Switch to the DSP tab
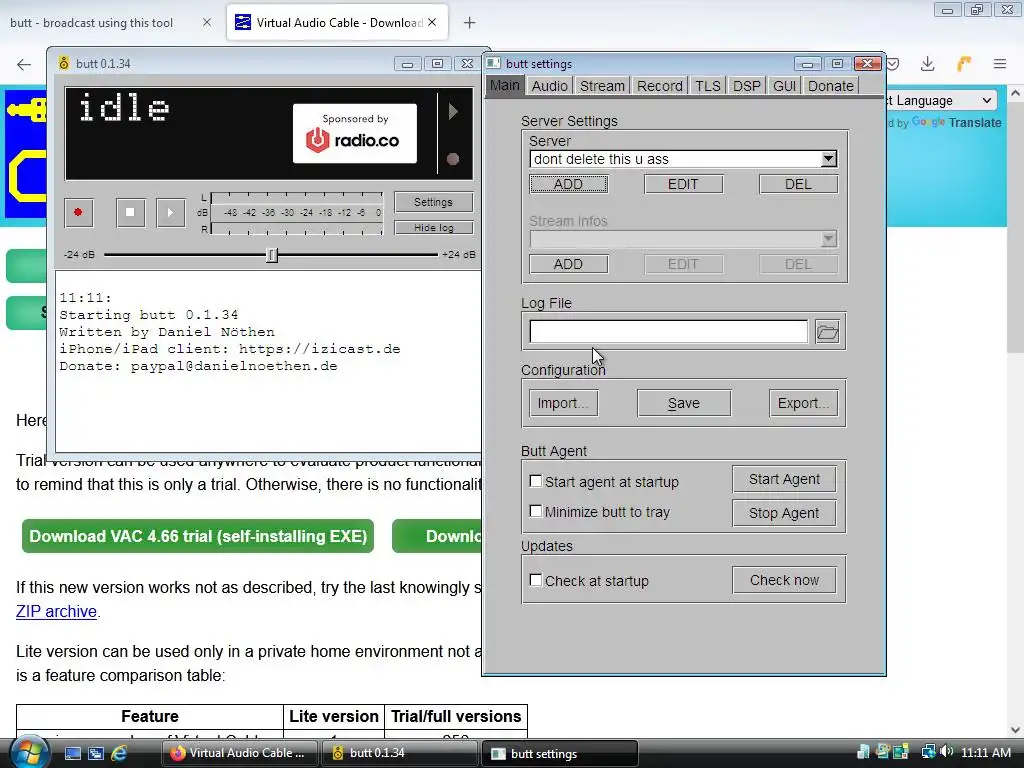 746,86
